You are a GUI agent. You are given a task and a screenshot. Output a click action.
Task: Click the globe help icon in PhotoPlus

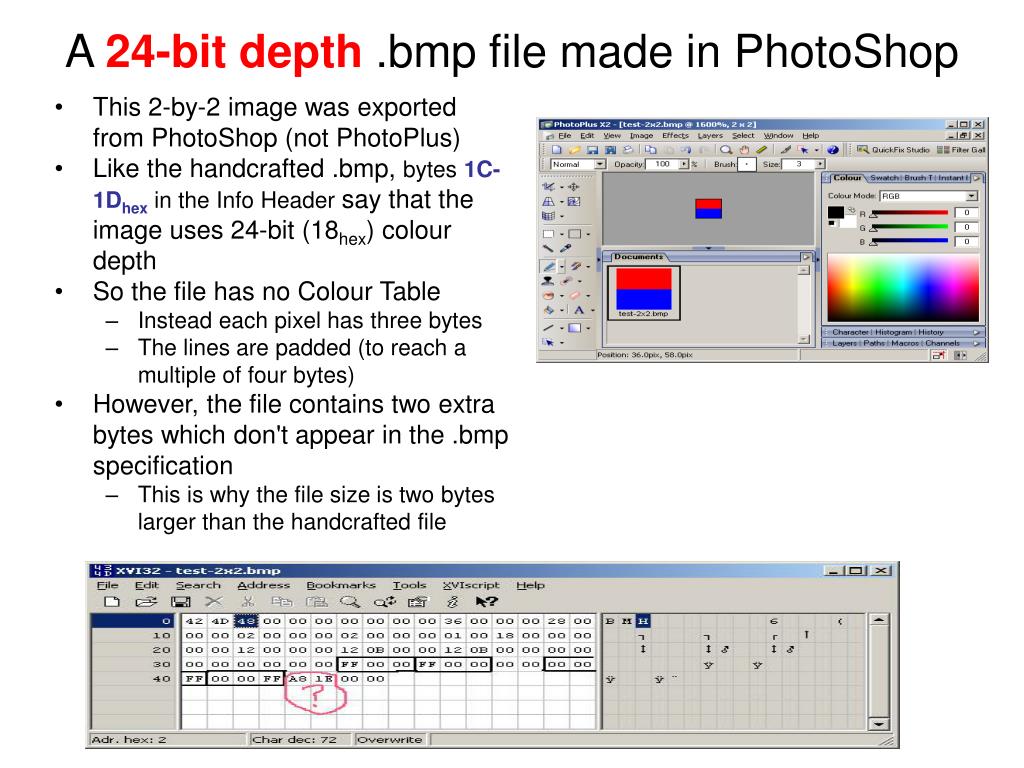833,150
